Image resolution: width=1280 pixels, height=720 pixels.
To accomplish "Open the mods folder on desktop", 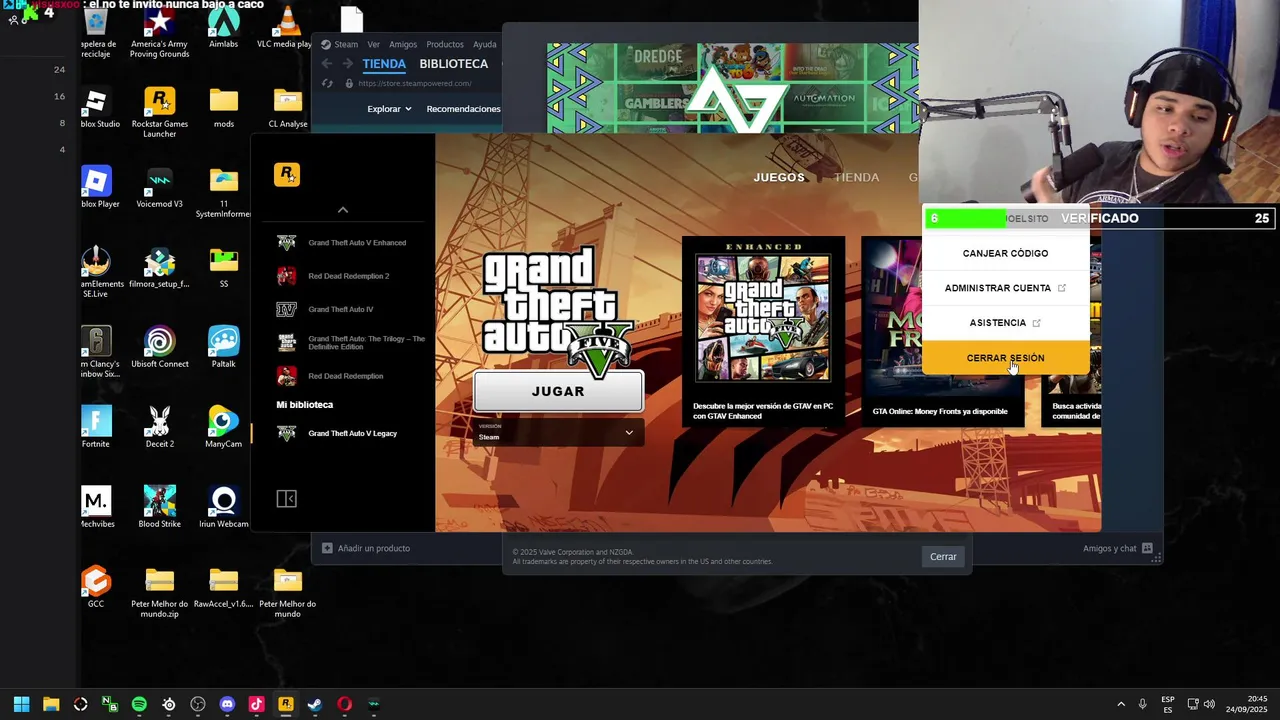I will pos(223,108).
